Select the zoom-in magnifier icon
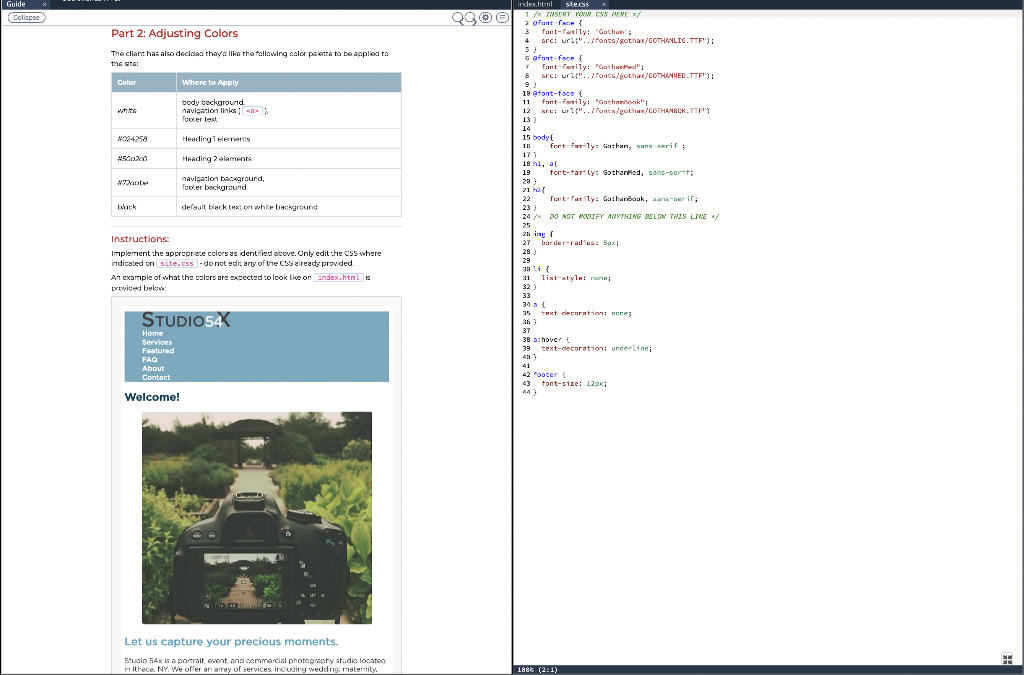1024x675 pixels. click(469, 17)
